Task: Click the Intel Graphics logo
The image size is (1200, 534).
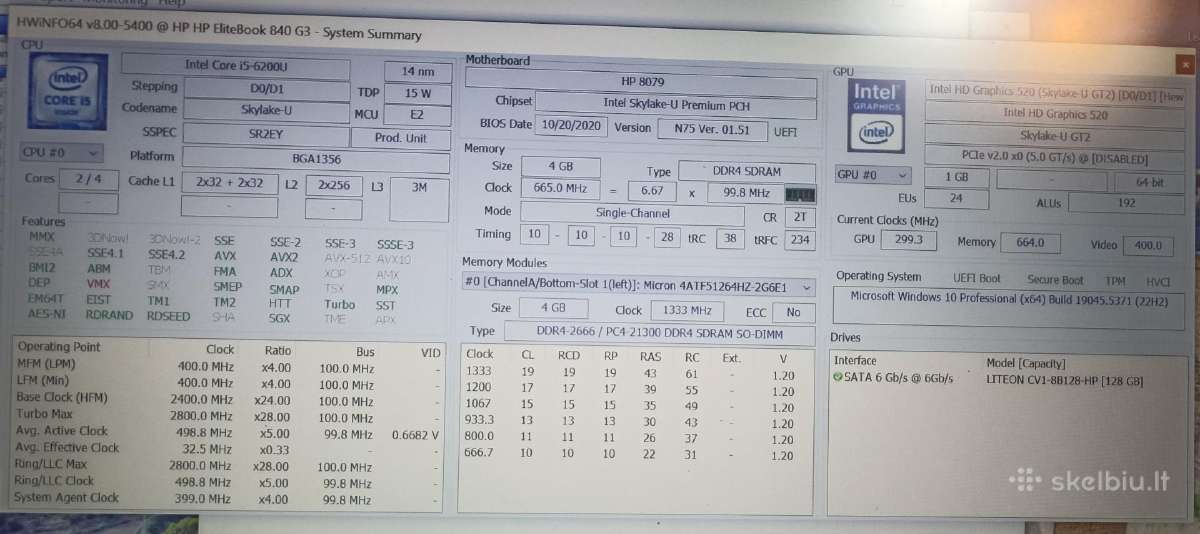Action: [877, 114]
